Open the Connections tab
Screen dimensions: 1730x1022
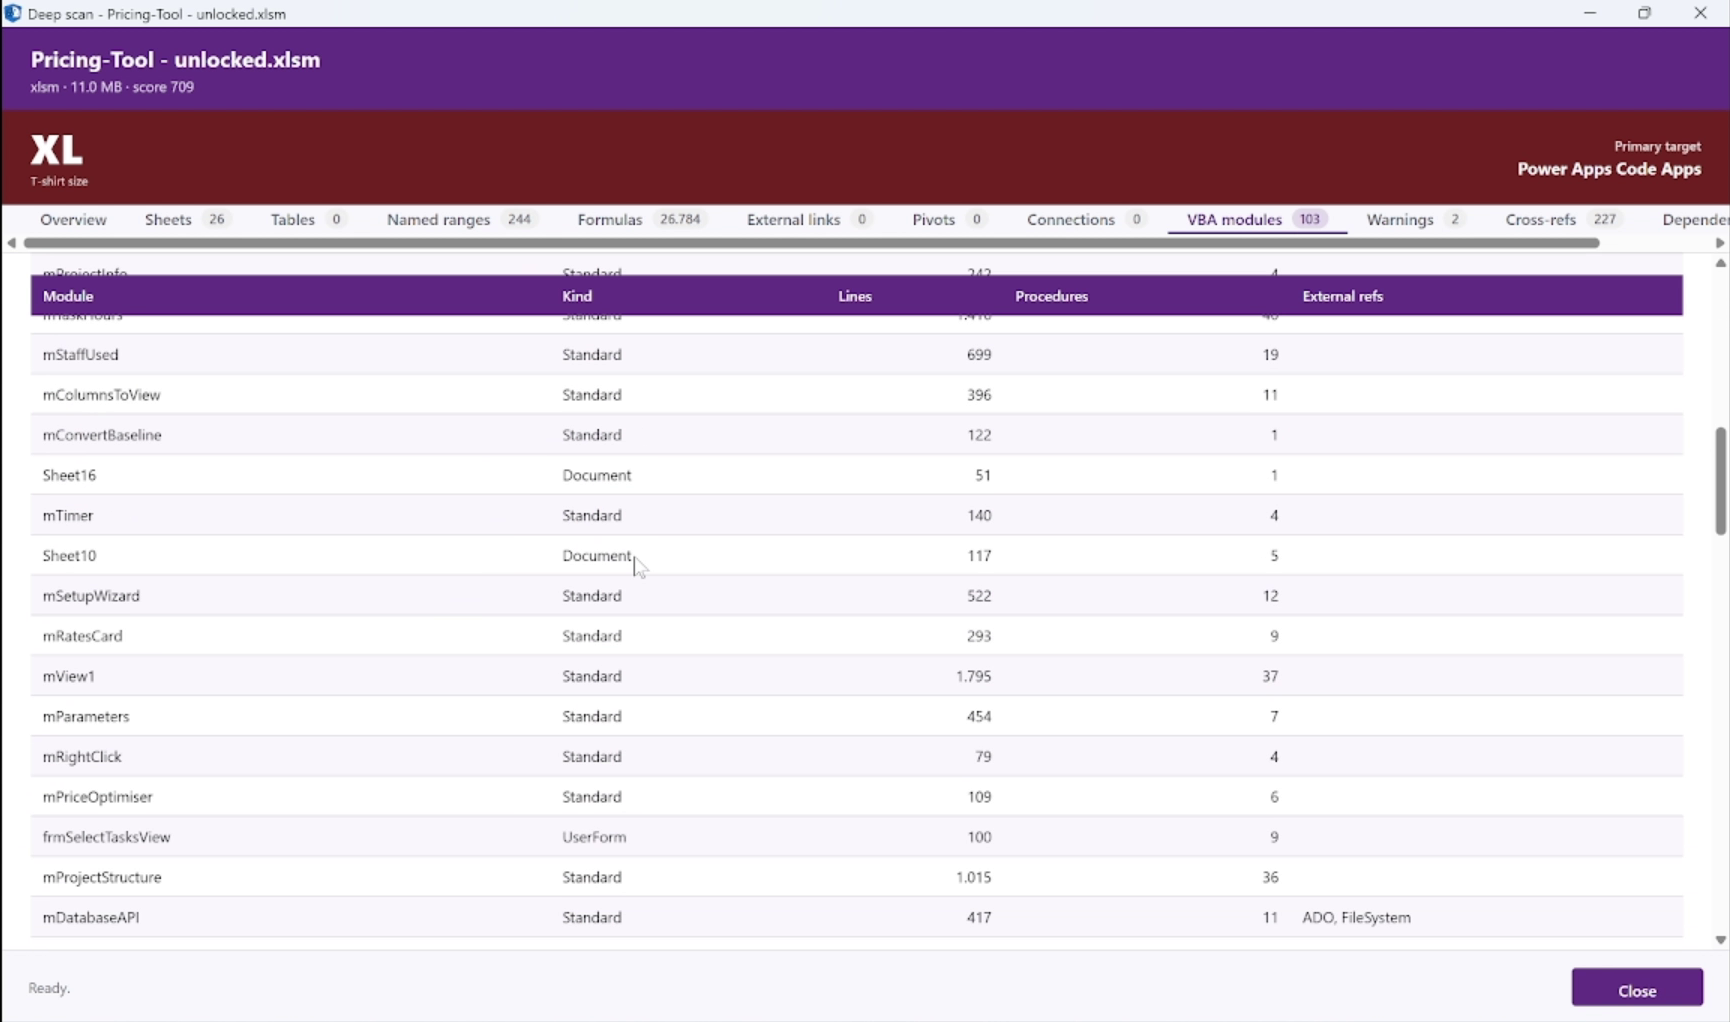[1085, 219]
